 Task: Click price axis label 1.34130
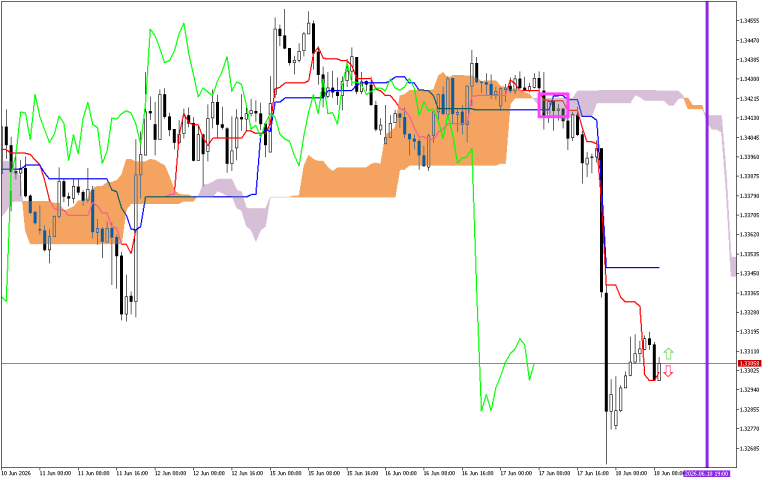(750, 118)
